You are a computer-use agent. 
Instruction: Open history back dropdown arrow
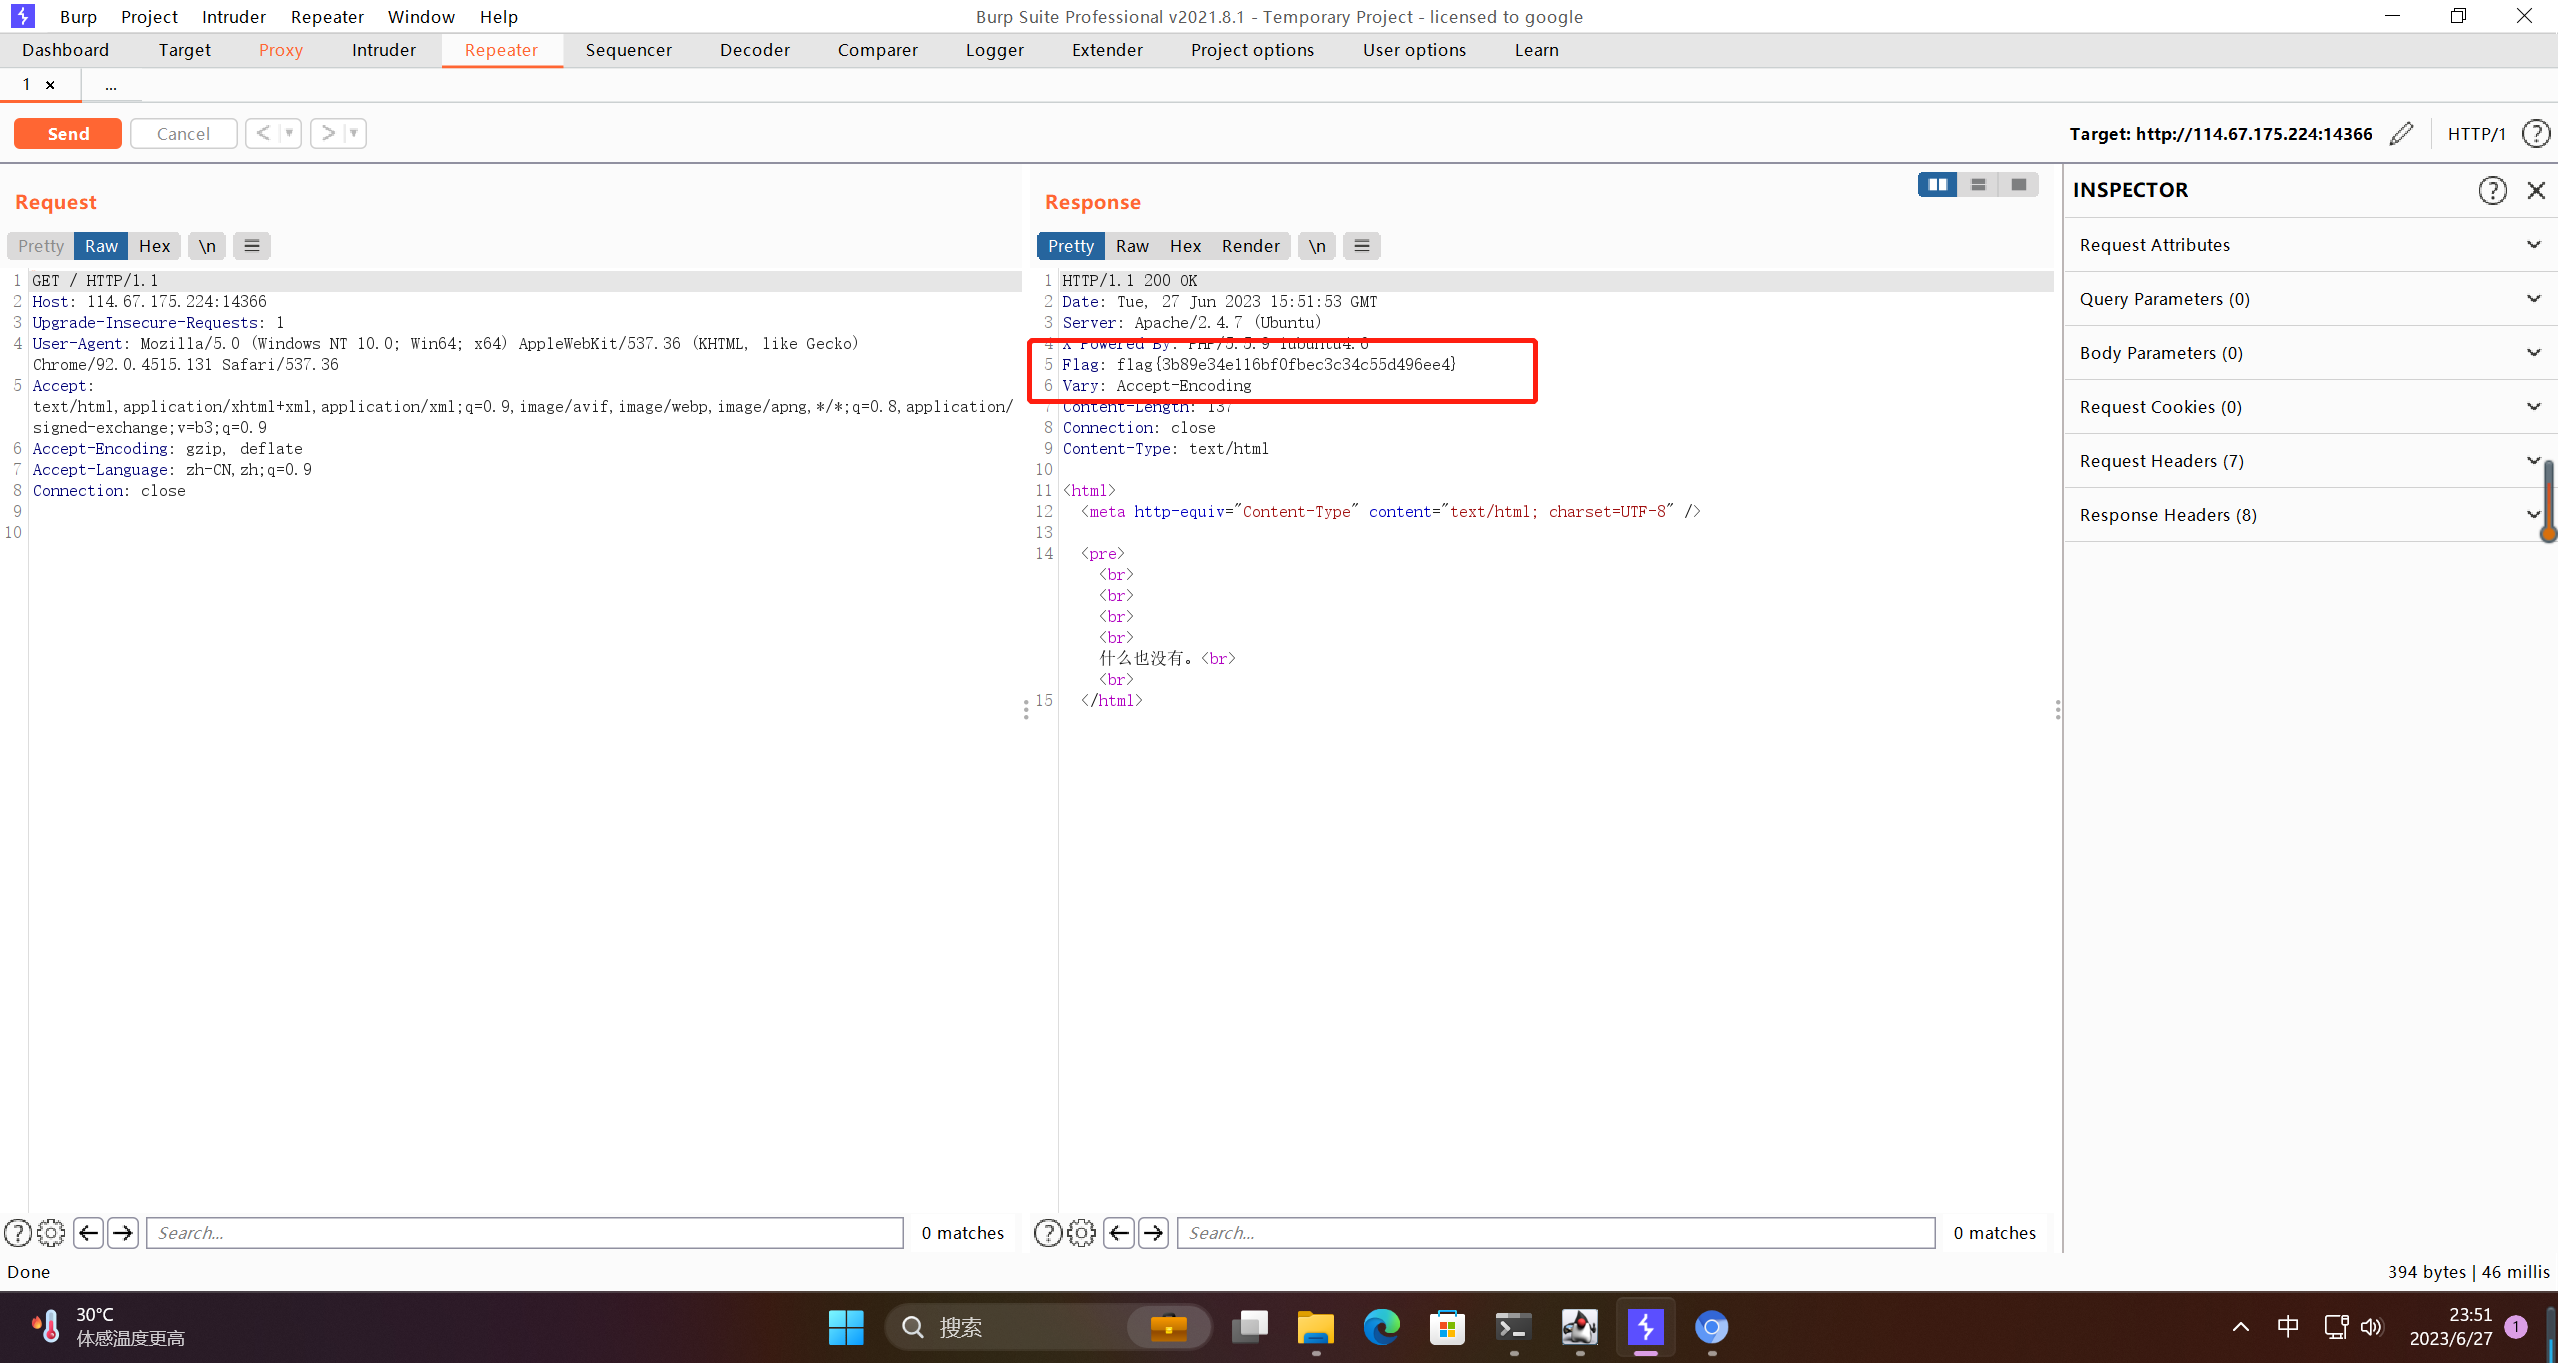point(289,133)
